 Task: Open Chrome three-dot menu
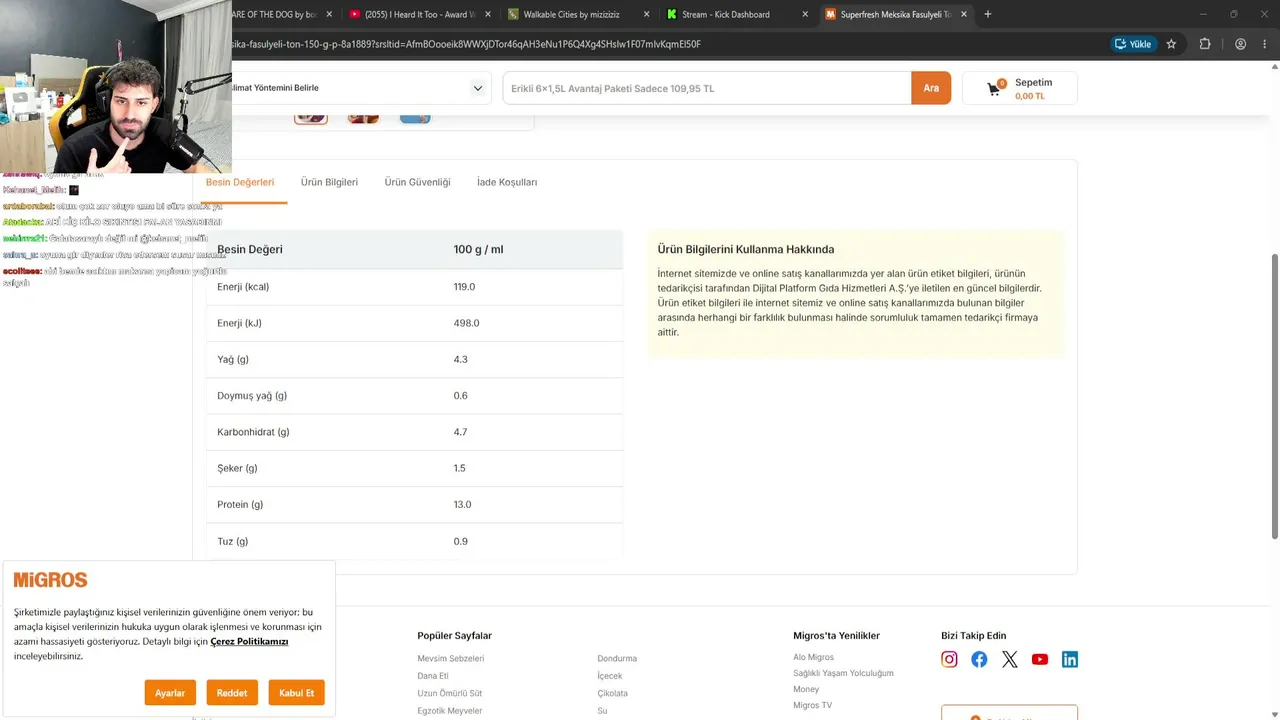coord(1264,44)
